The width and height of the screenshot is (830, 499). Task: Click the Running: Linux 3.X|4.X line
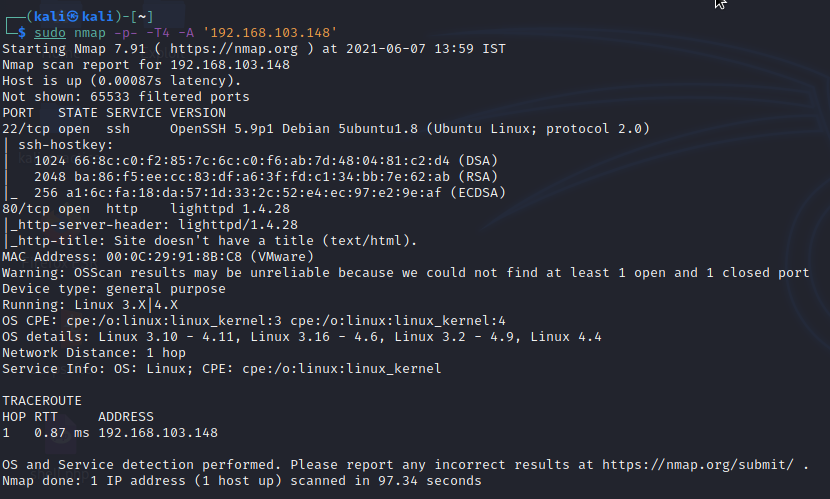(90, 305)
